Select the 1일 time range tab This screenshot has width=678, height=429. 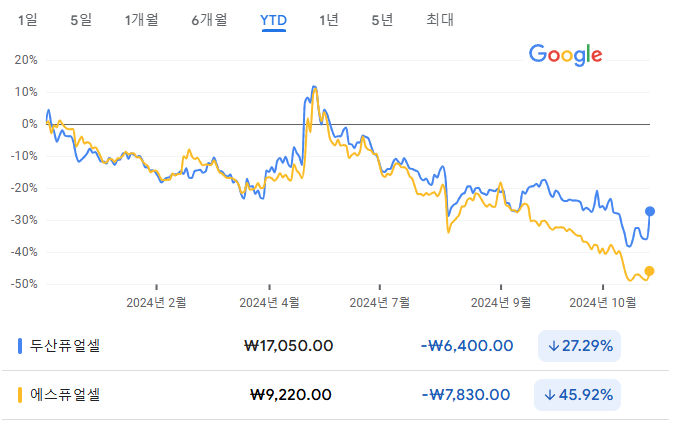(x=27, y=20)
